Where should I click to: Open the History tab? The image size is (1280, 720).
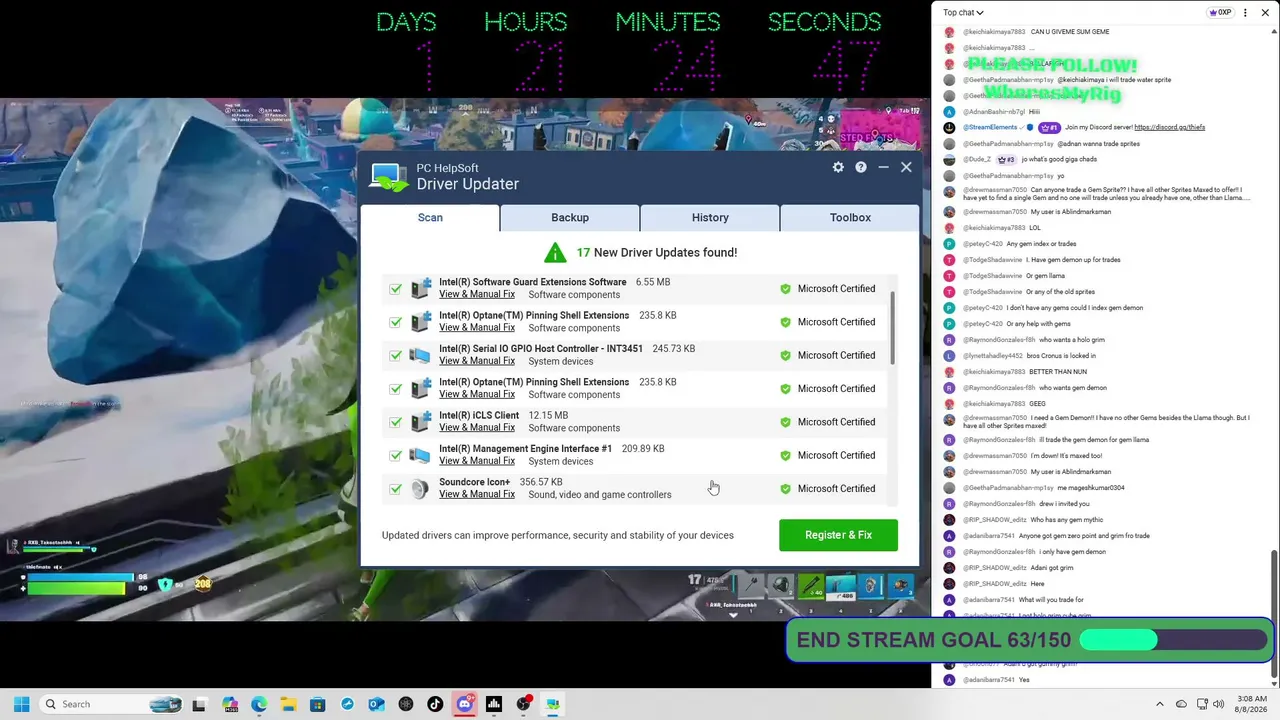pos(710,217)
